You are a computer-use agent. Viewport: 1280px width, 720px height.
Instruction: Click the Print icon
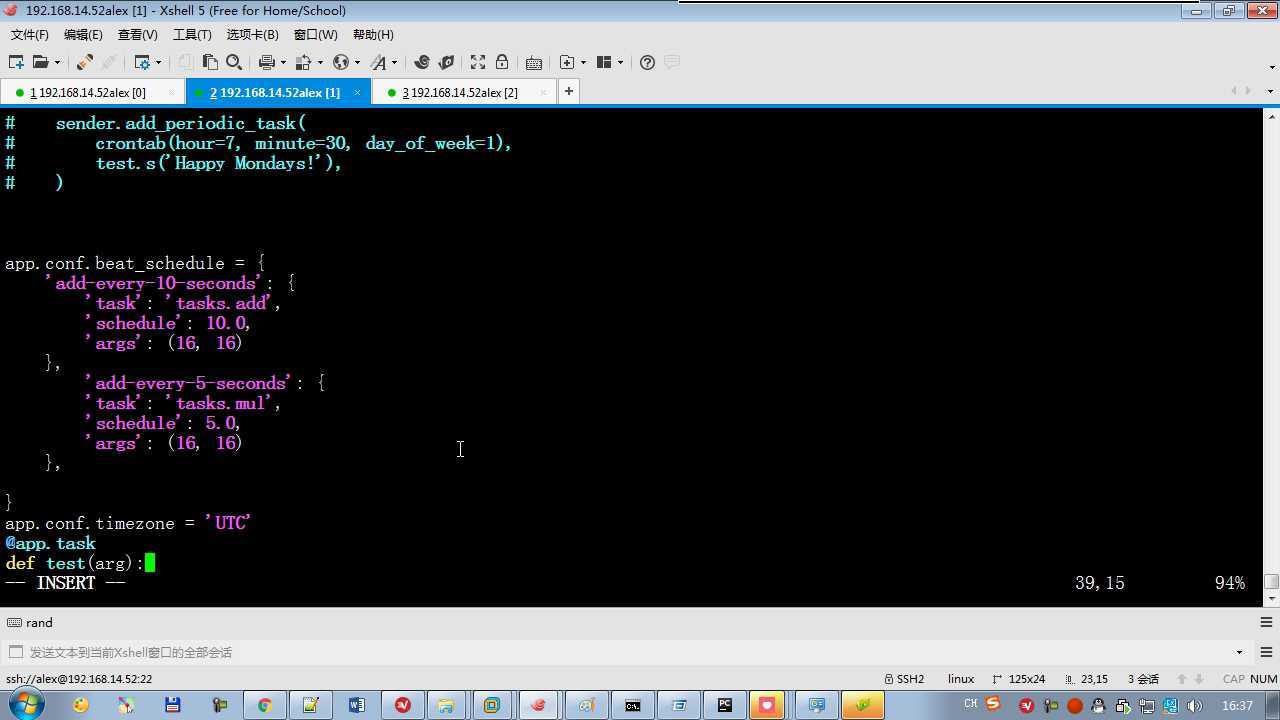(x=266, y=62)
